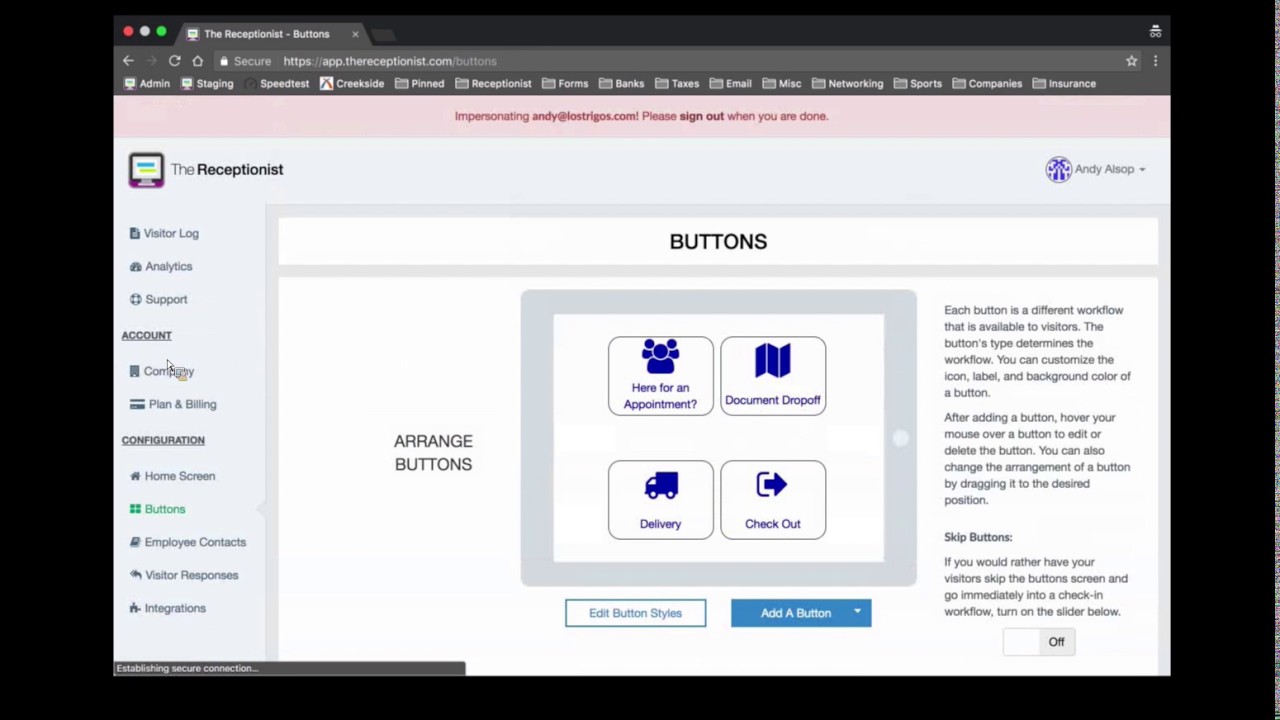Open the Email bookmarks folder
The width and height of the screenshot is (1280, 720).
click(x=731, y=84)
